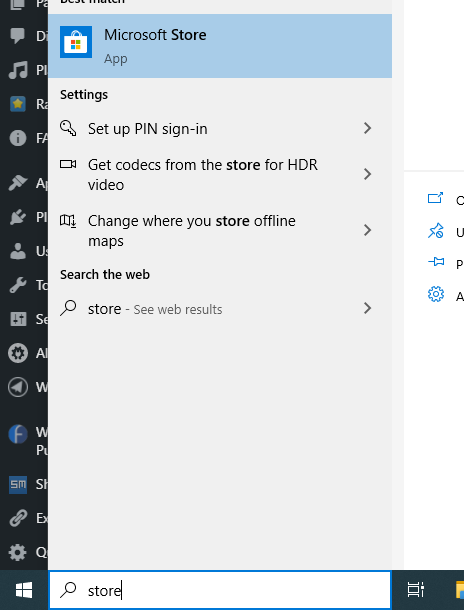Click the App settings gear in preview pane
Image resolution: width=464 pixels, height=611 pixels.
(436, 294)
